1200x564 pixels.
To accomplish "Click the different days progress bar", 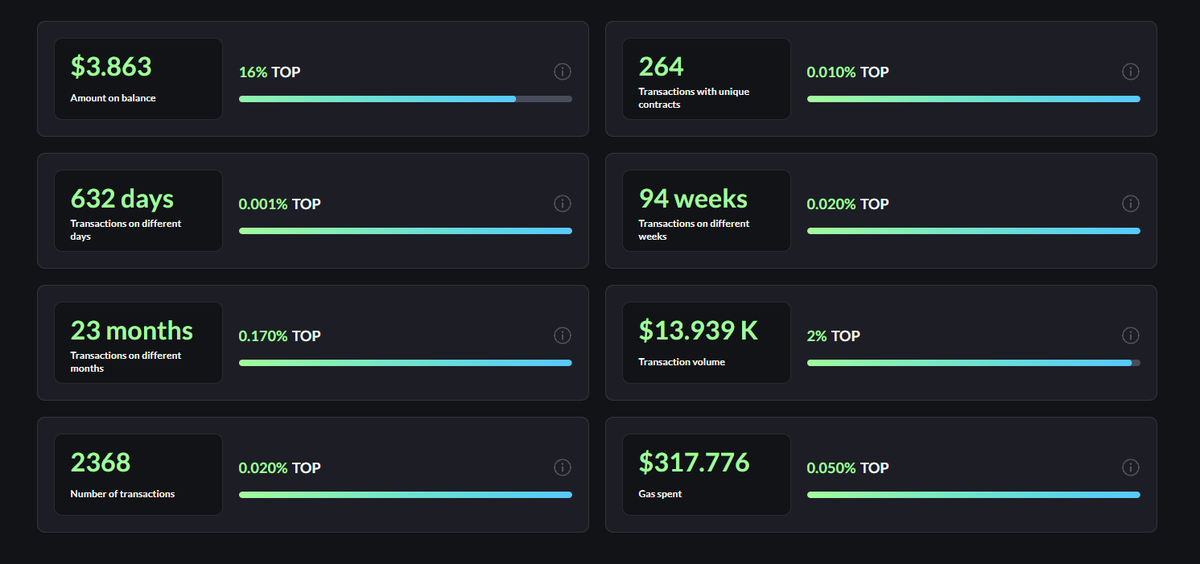I will click(x=405, y=231).
